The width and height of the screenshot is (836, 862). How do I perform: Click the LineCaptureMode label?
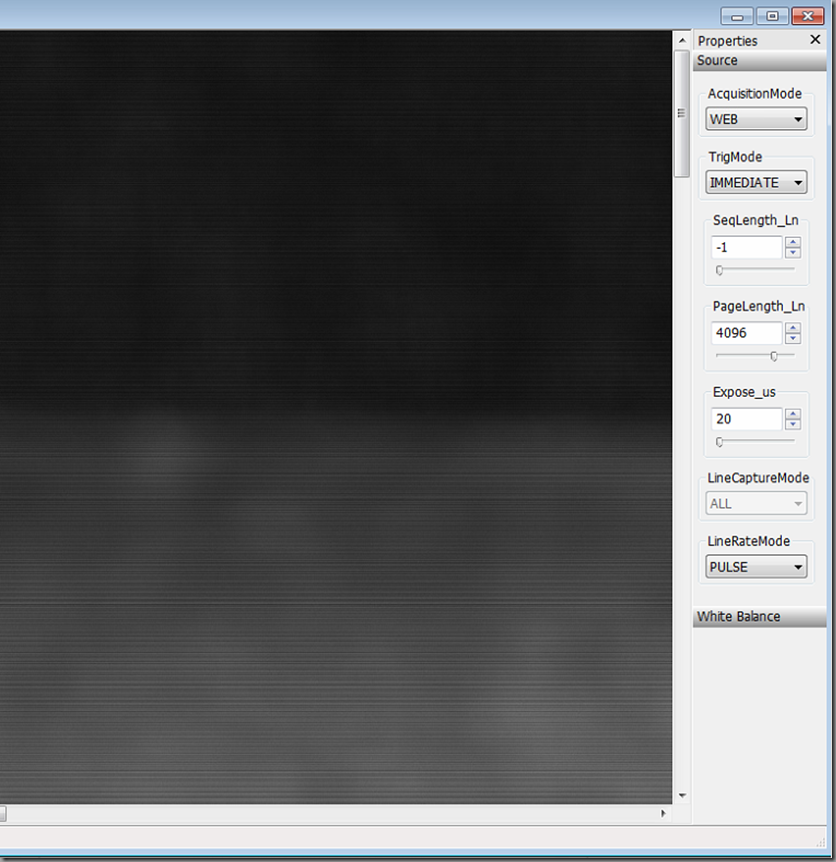click(758, 478)
